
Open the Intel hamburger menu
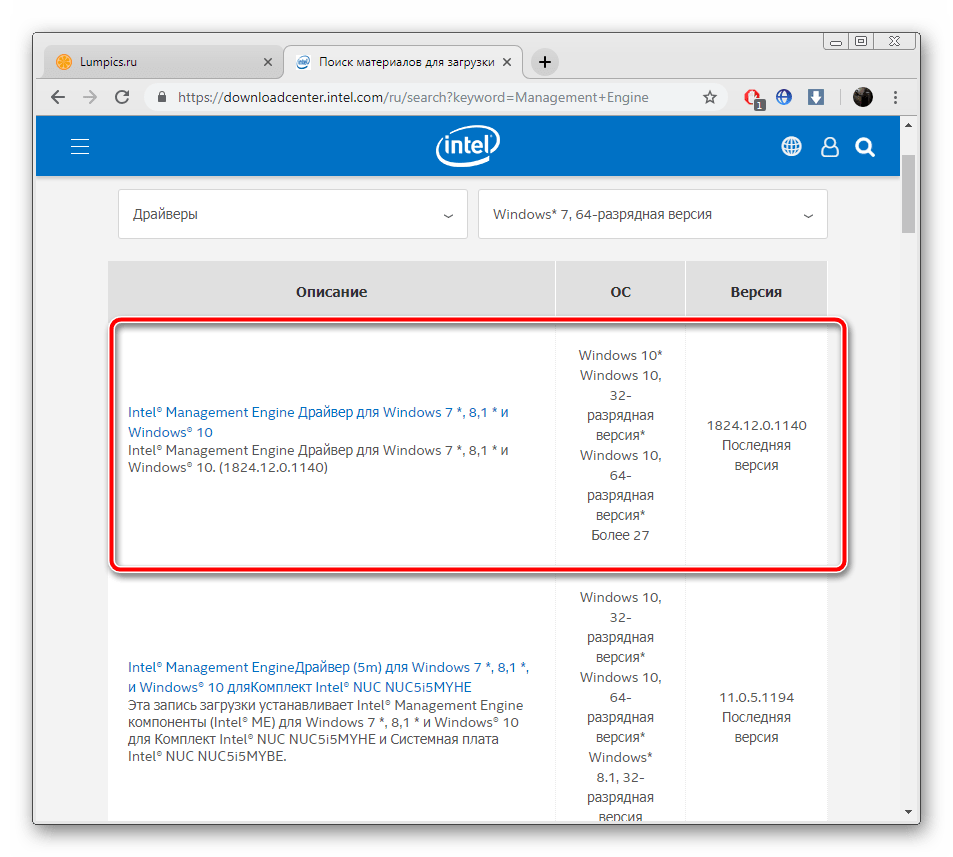80,147
